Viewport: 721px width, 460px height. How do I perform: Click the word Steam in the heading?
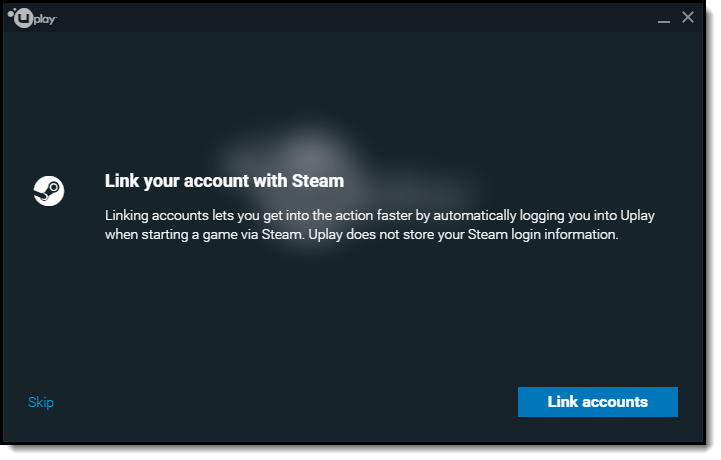point(318,181)
